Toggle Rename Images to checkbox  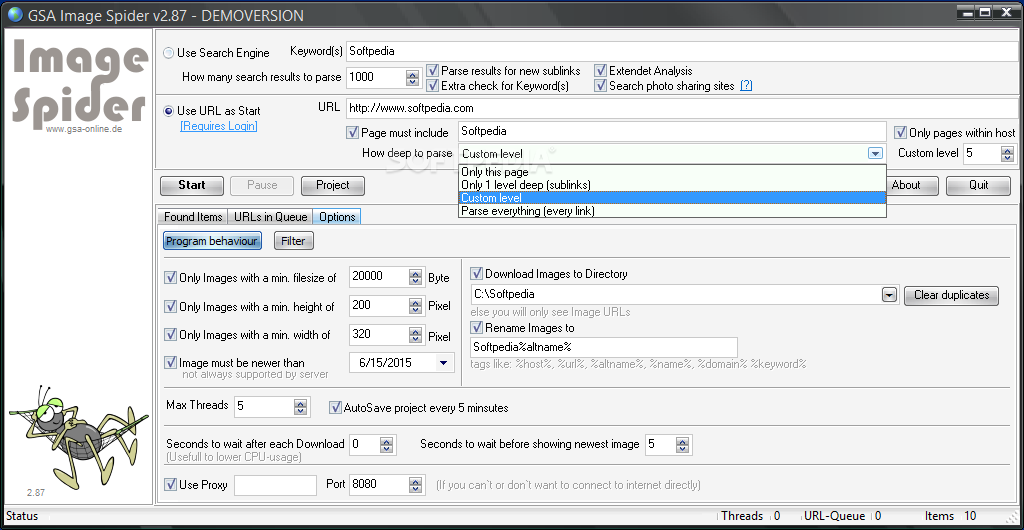click(476, 328)
